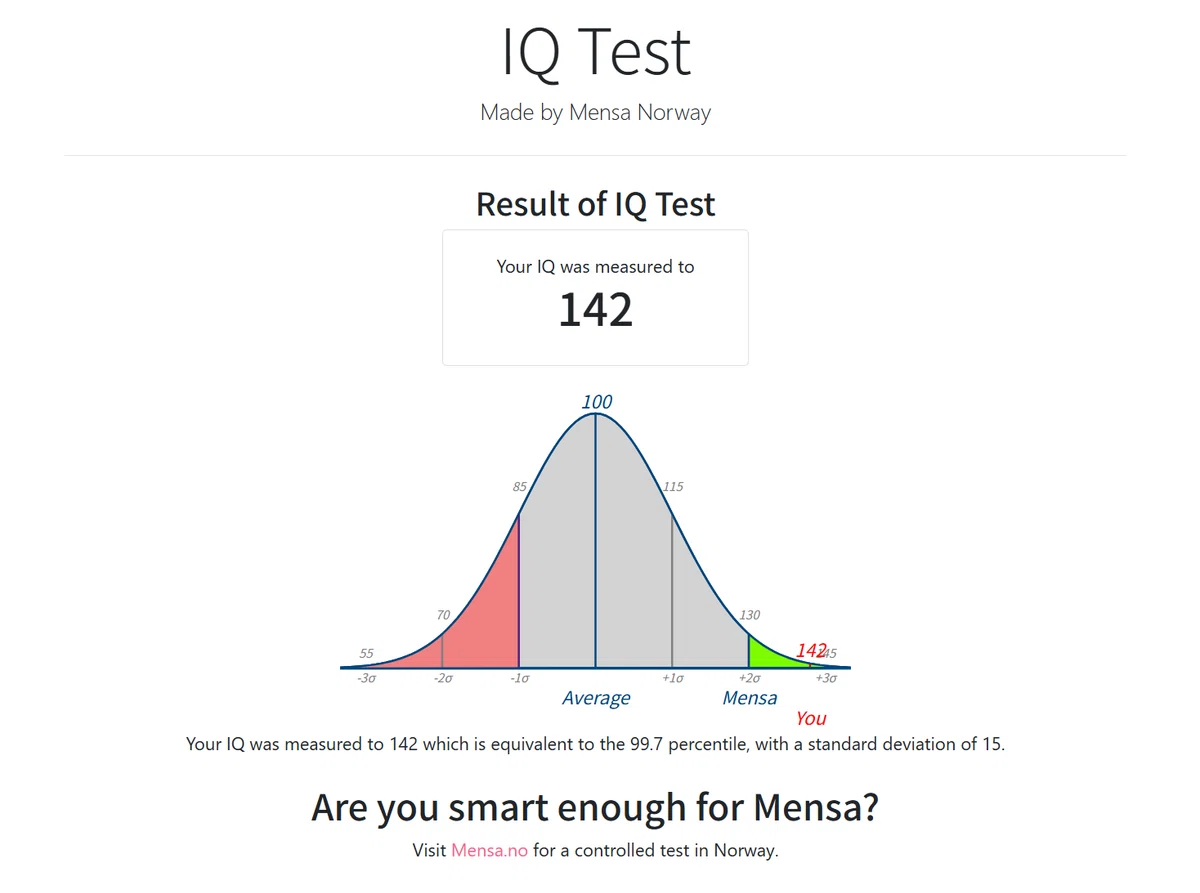Click the large 142 score number
This screenshot has width=1200, height=893.
coord(596,309)
